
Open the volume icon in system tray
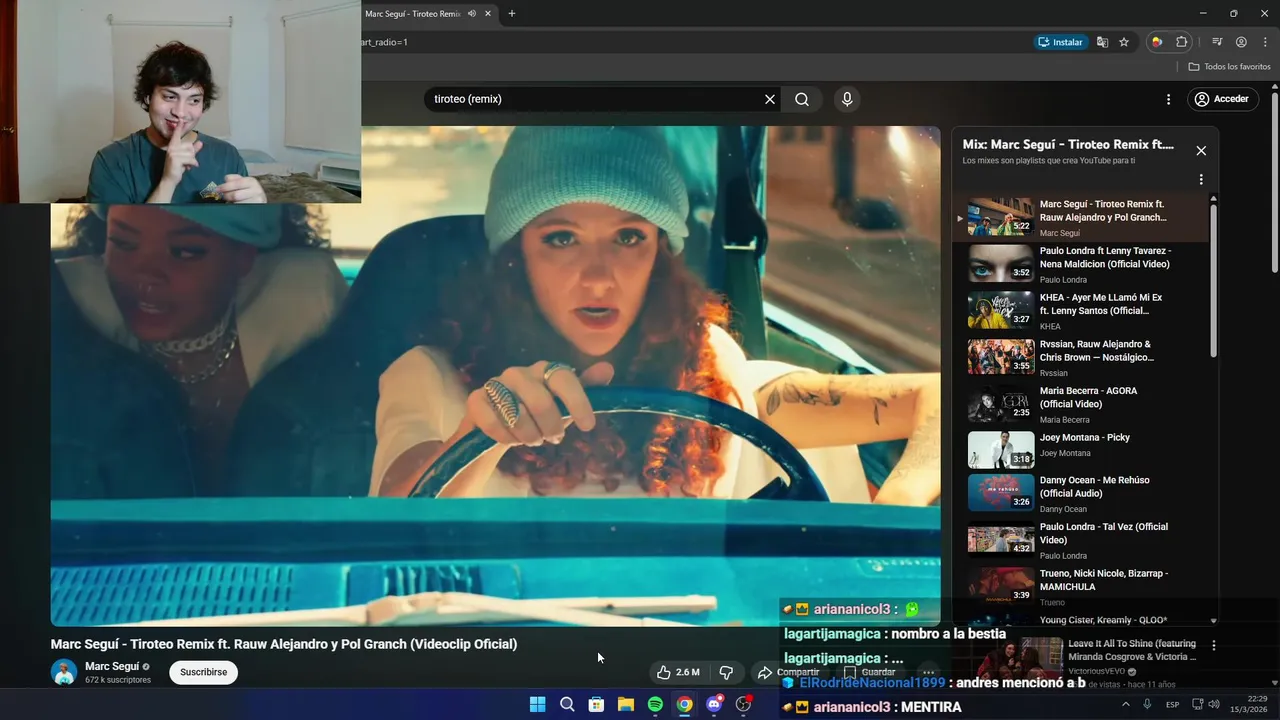tap(1216, 704)
